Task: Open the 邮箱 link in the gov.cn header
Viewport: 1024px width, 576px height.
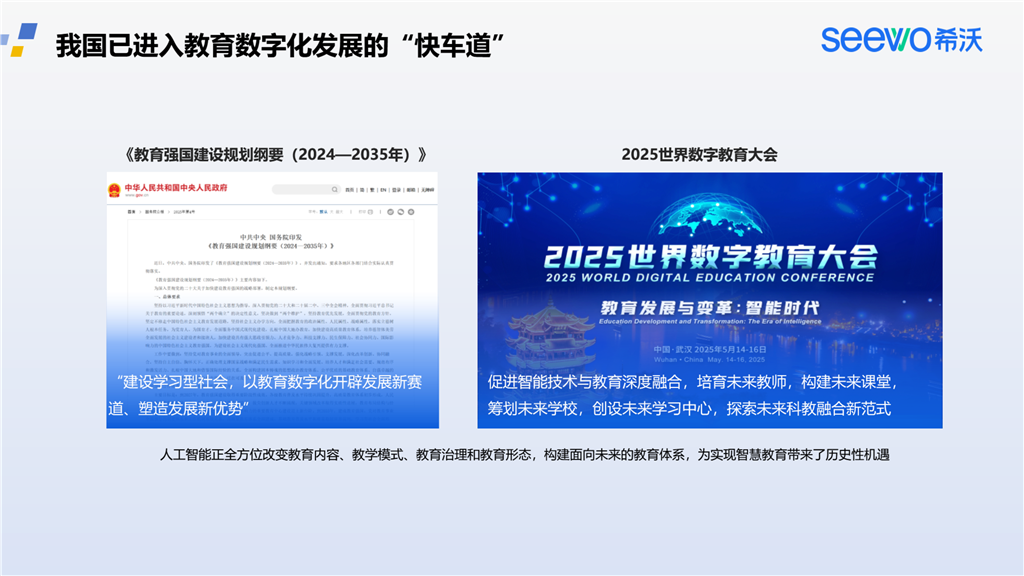Action: 411,190
